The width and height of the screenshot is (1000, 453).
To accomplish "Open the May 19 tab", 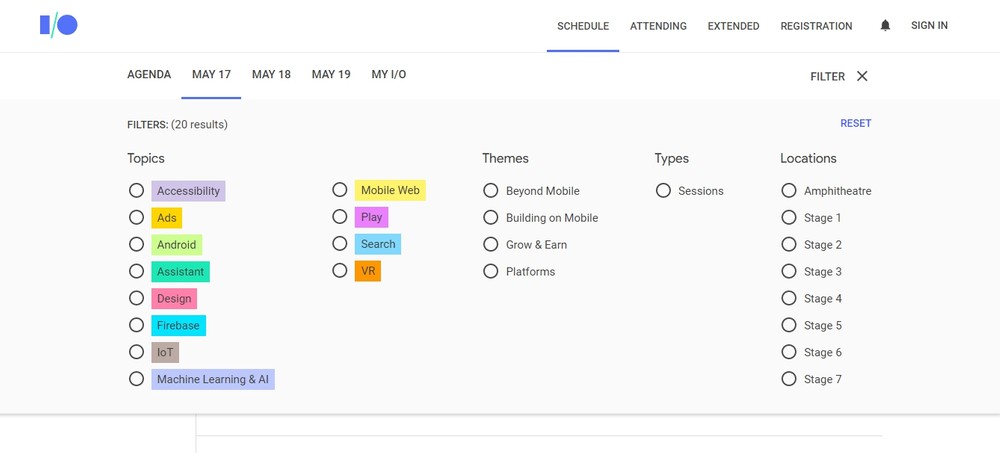I will 331,75.
